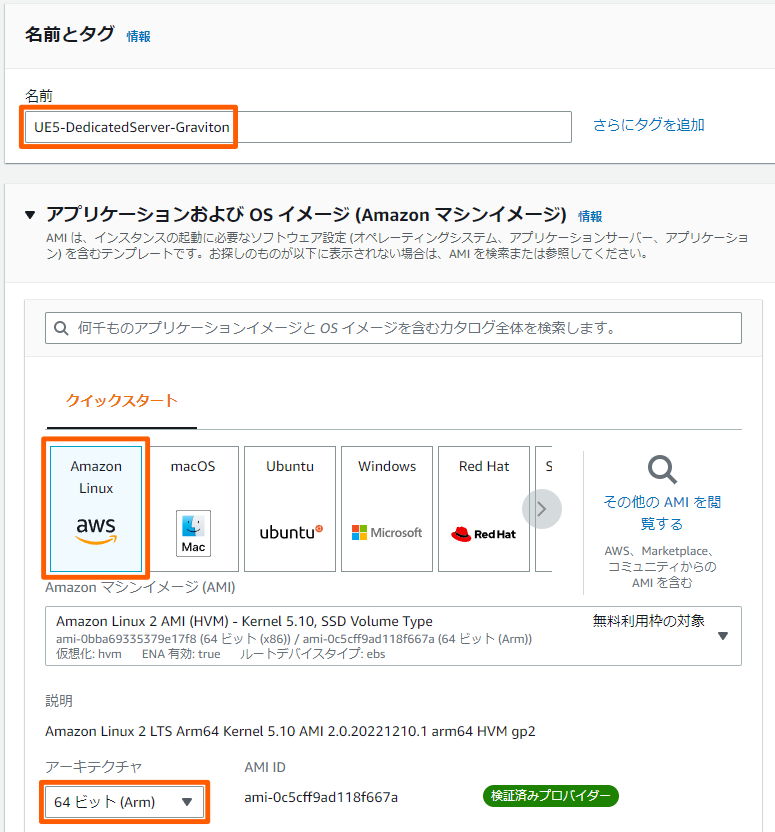The height and width of the screenshot is (832, 775).
Task: Open the アーキテクチャ 64 ビット (Arm) dropdown
Action: [124, 802]
